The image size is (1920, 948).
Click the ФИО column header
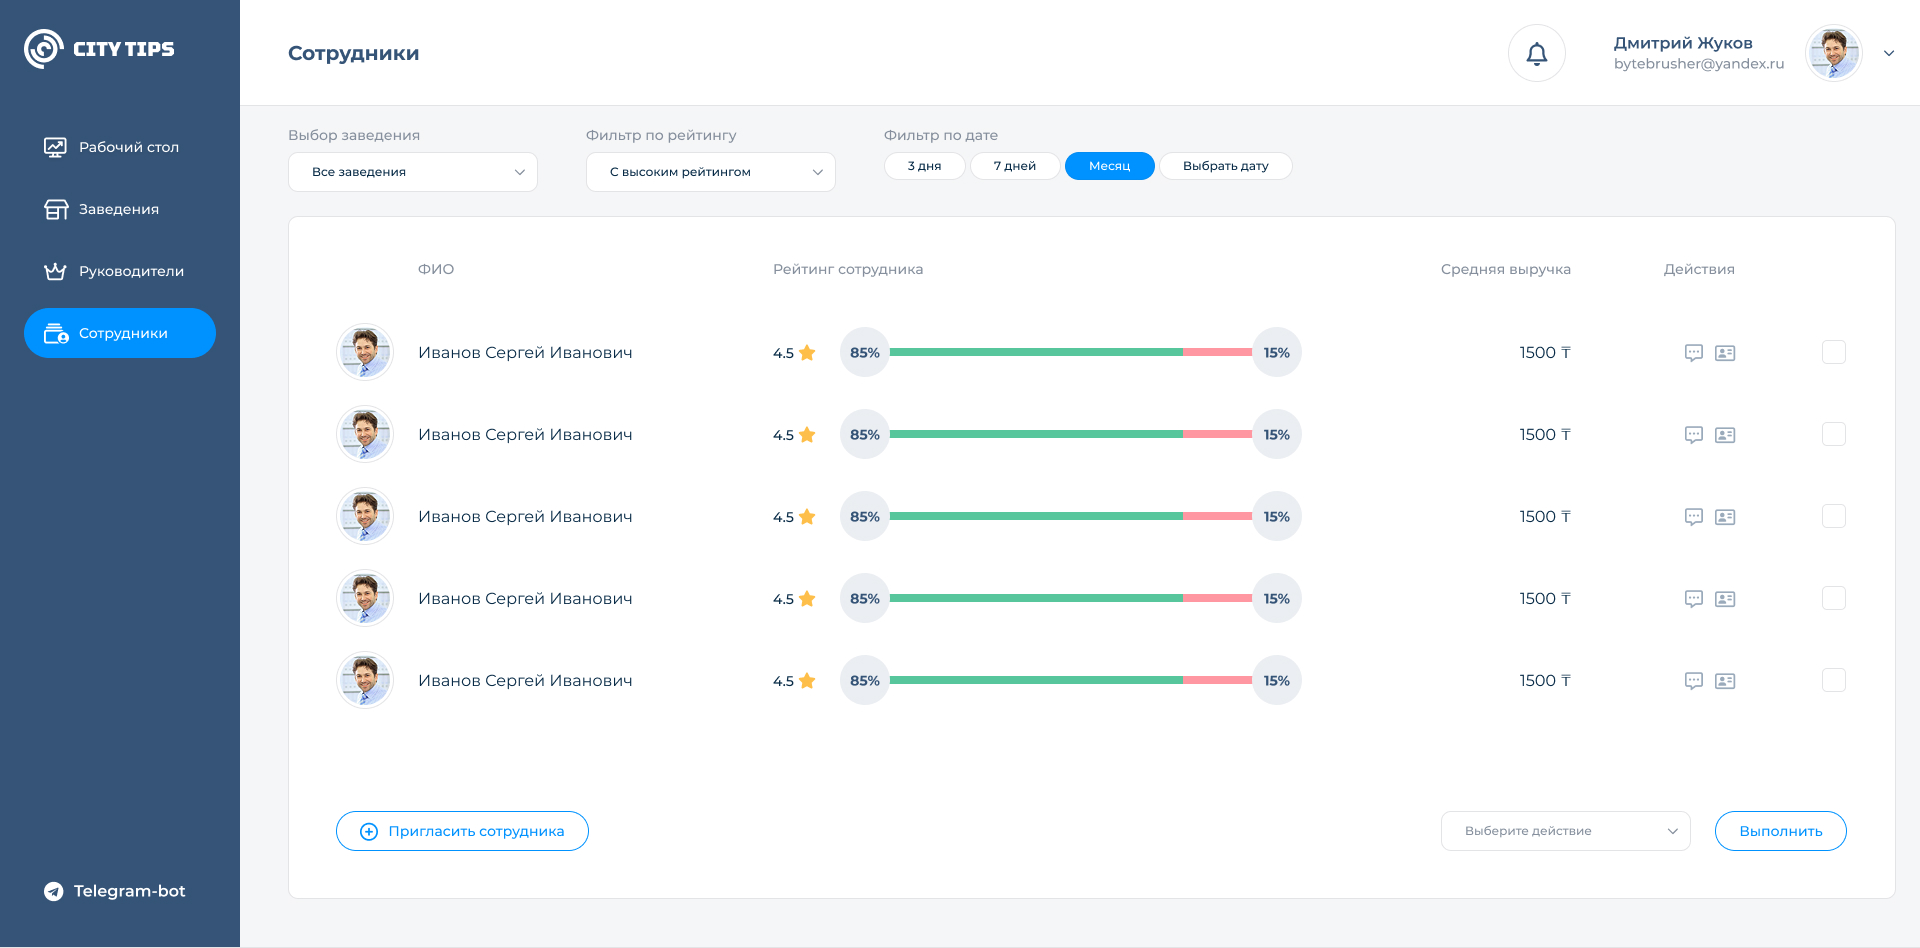coord(436,269)
